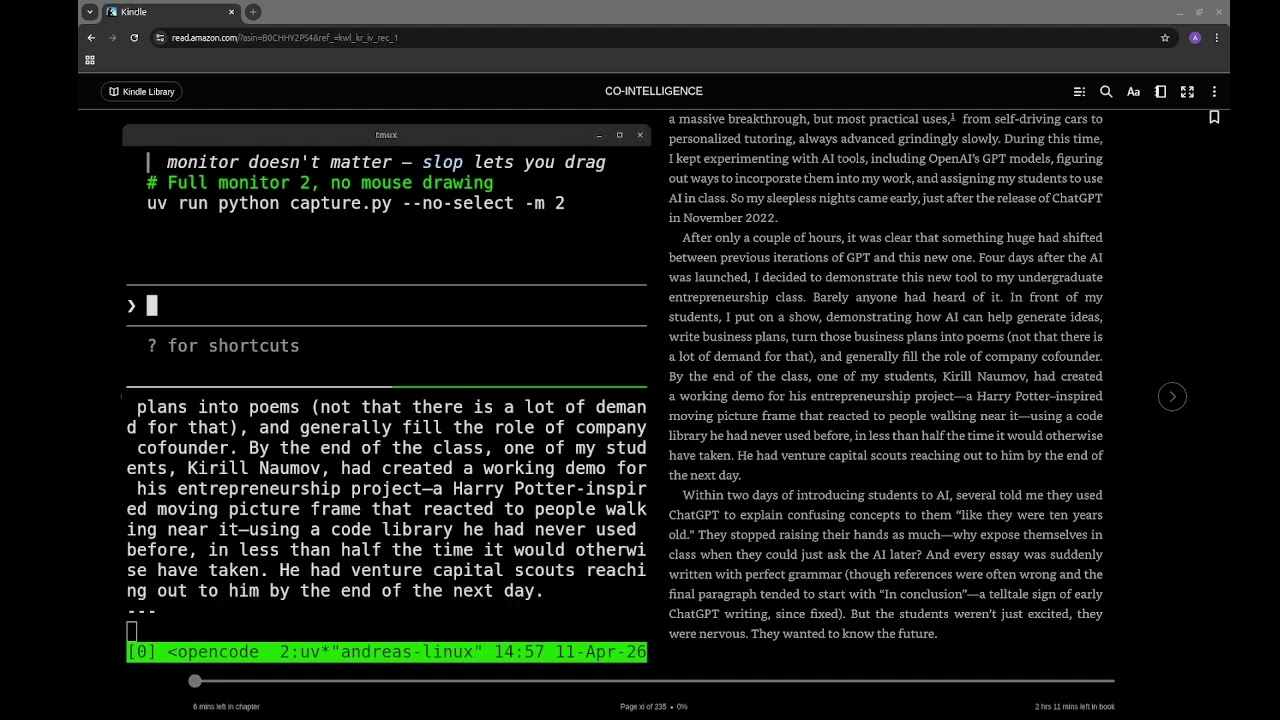The width and height of the screenshot is (1280, 720).
Task: Click the CO-INTELLIGENCE book title
Action: point(654,91)
